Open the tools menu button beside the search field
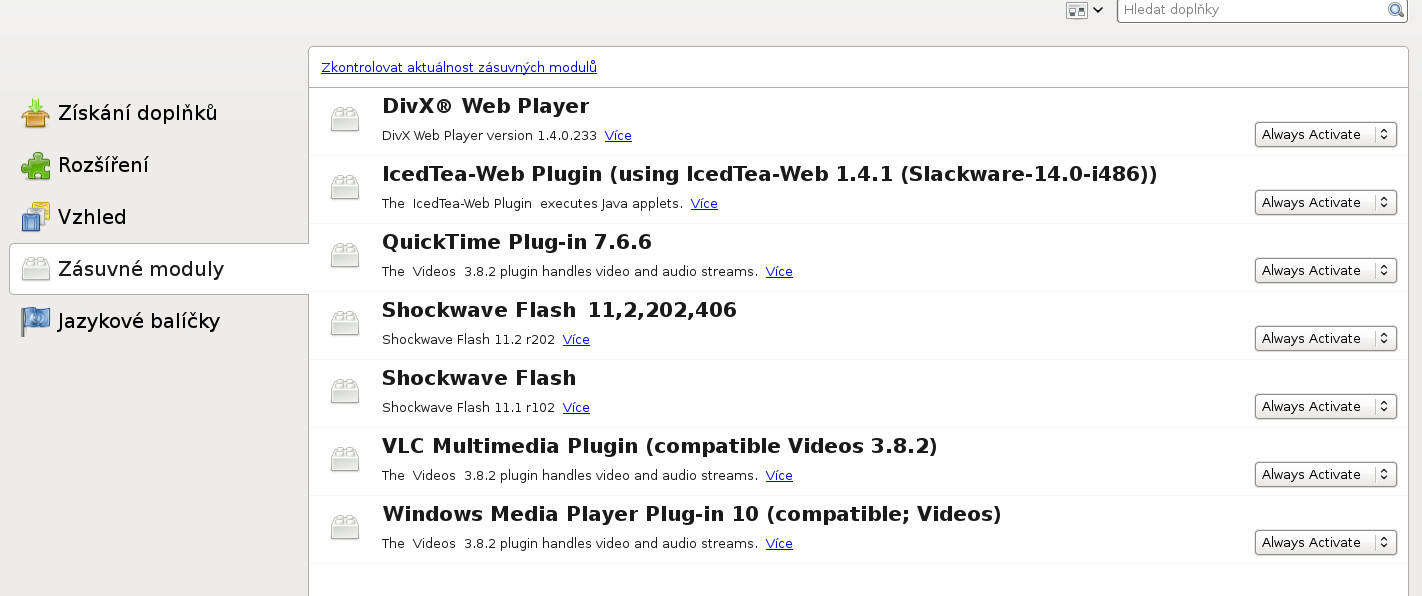 (x=1085, y=10)
